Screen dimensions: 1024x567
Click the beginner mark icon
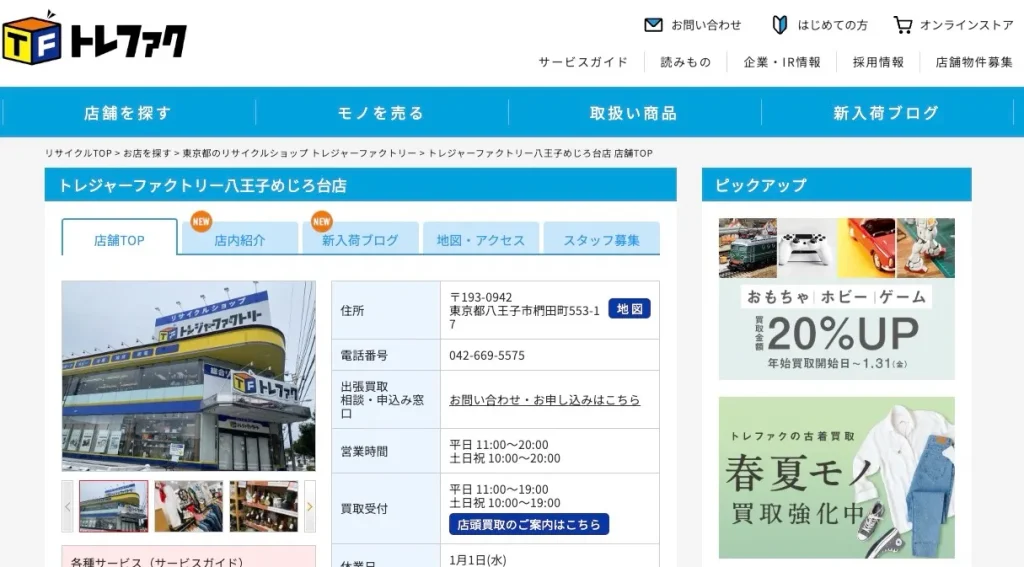pos(780,25)
